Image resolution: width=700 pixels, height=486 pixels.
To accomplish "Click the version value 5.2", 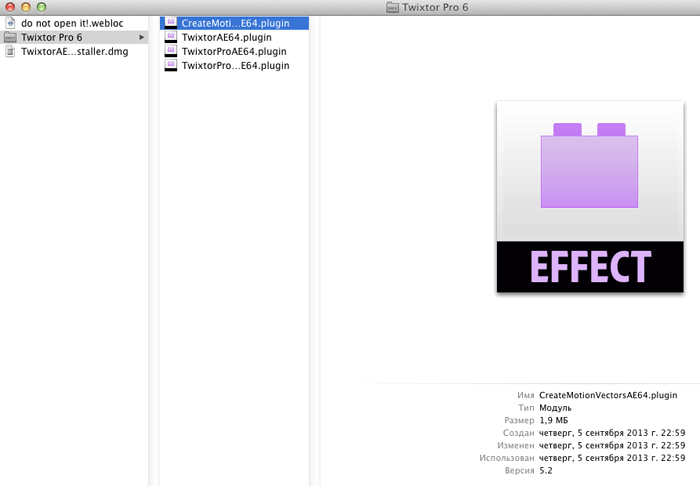I will pyautogui.click(x=546, y=470).
